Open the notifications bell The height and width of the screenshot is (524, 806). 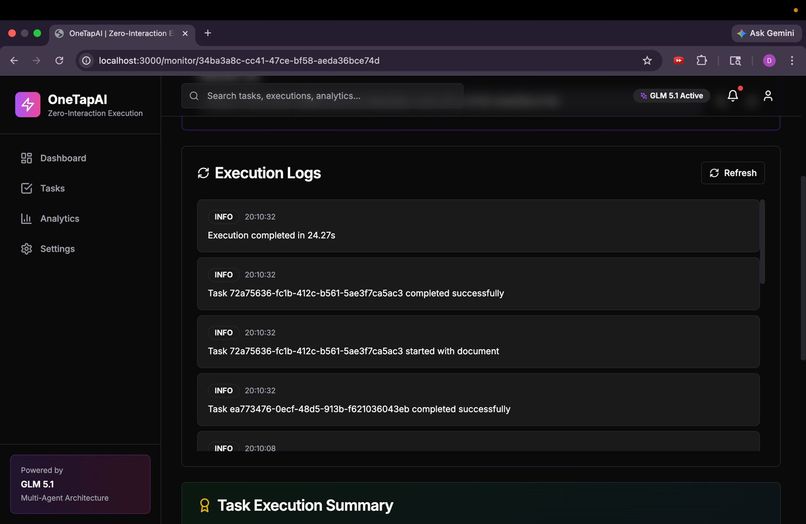732,96
